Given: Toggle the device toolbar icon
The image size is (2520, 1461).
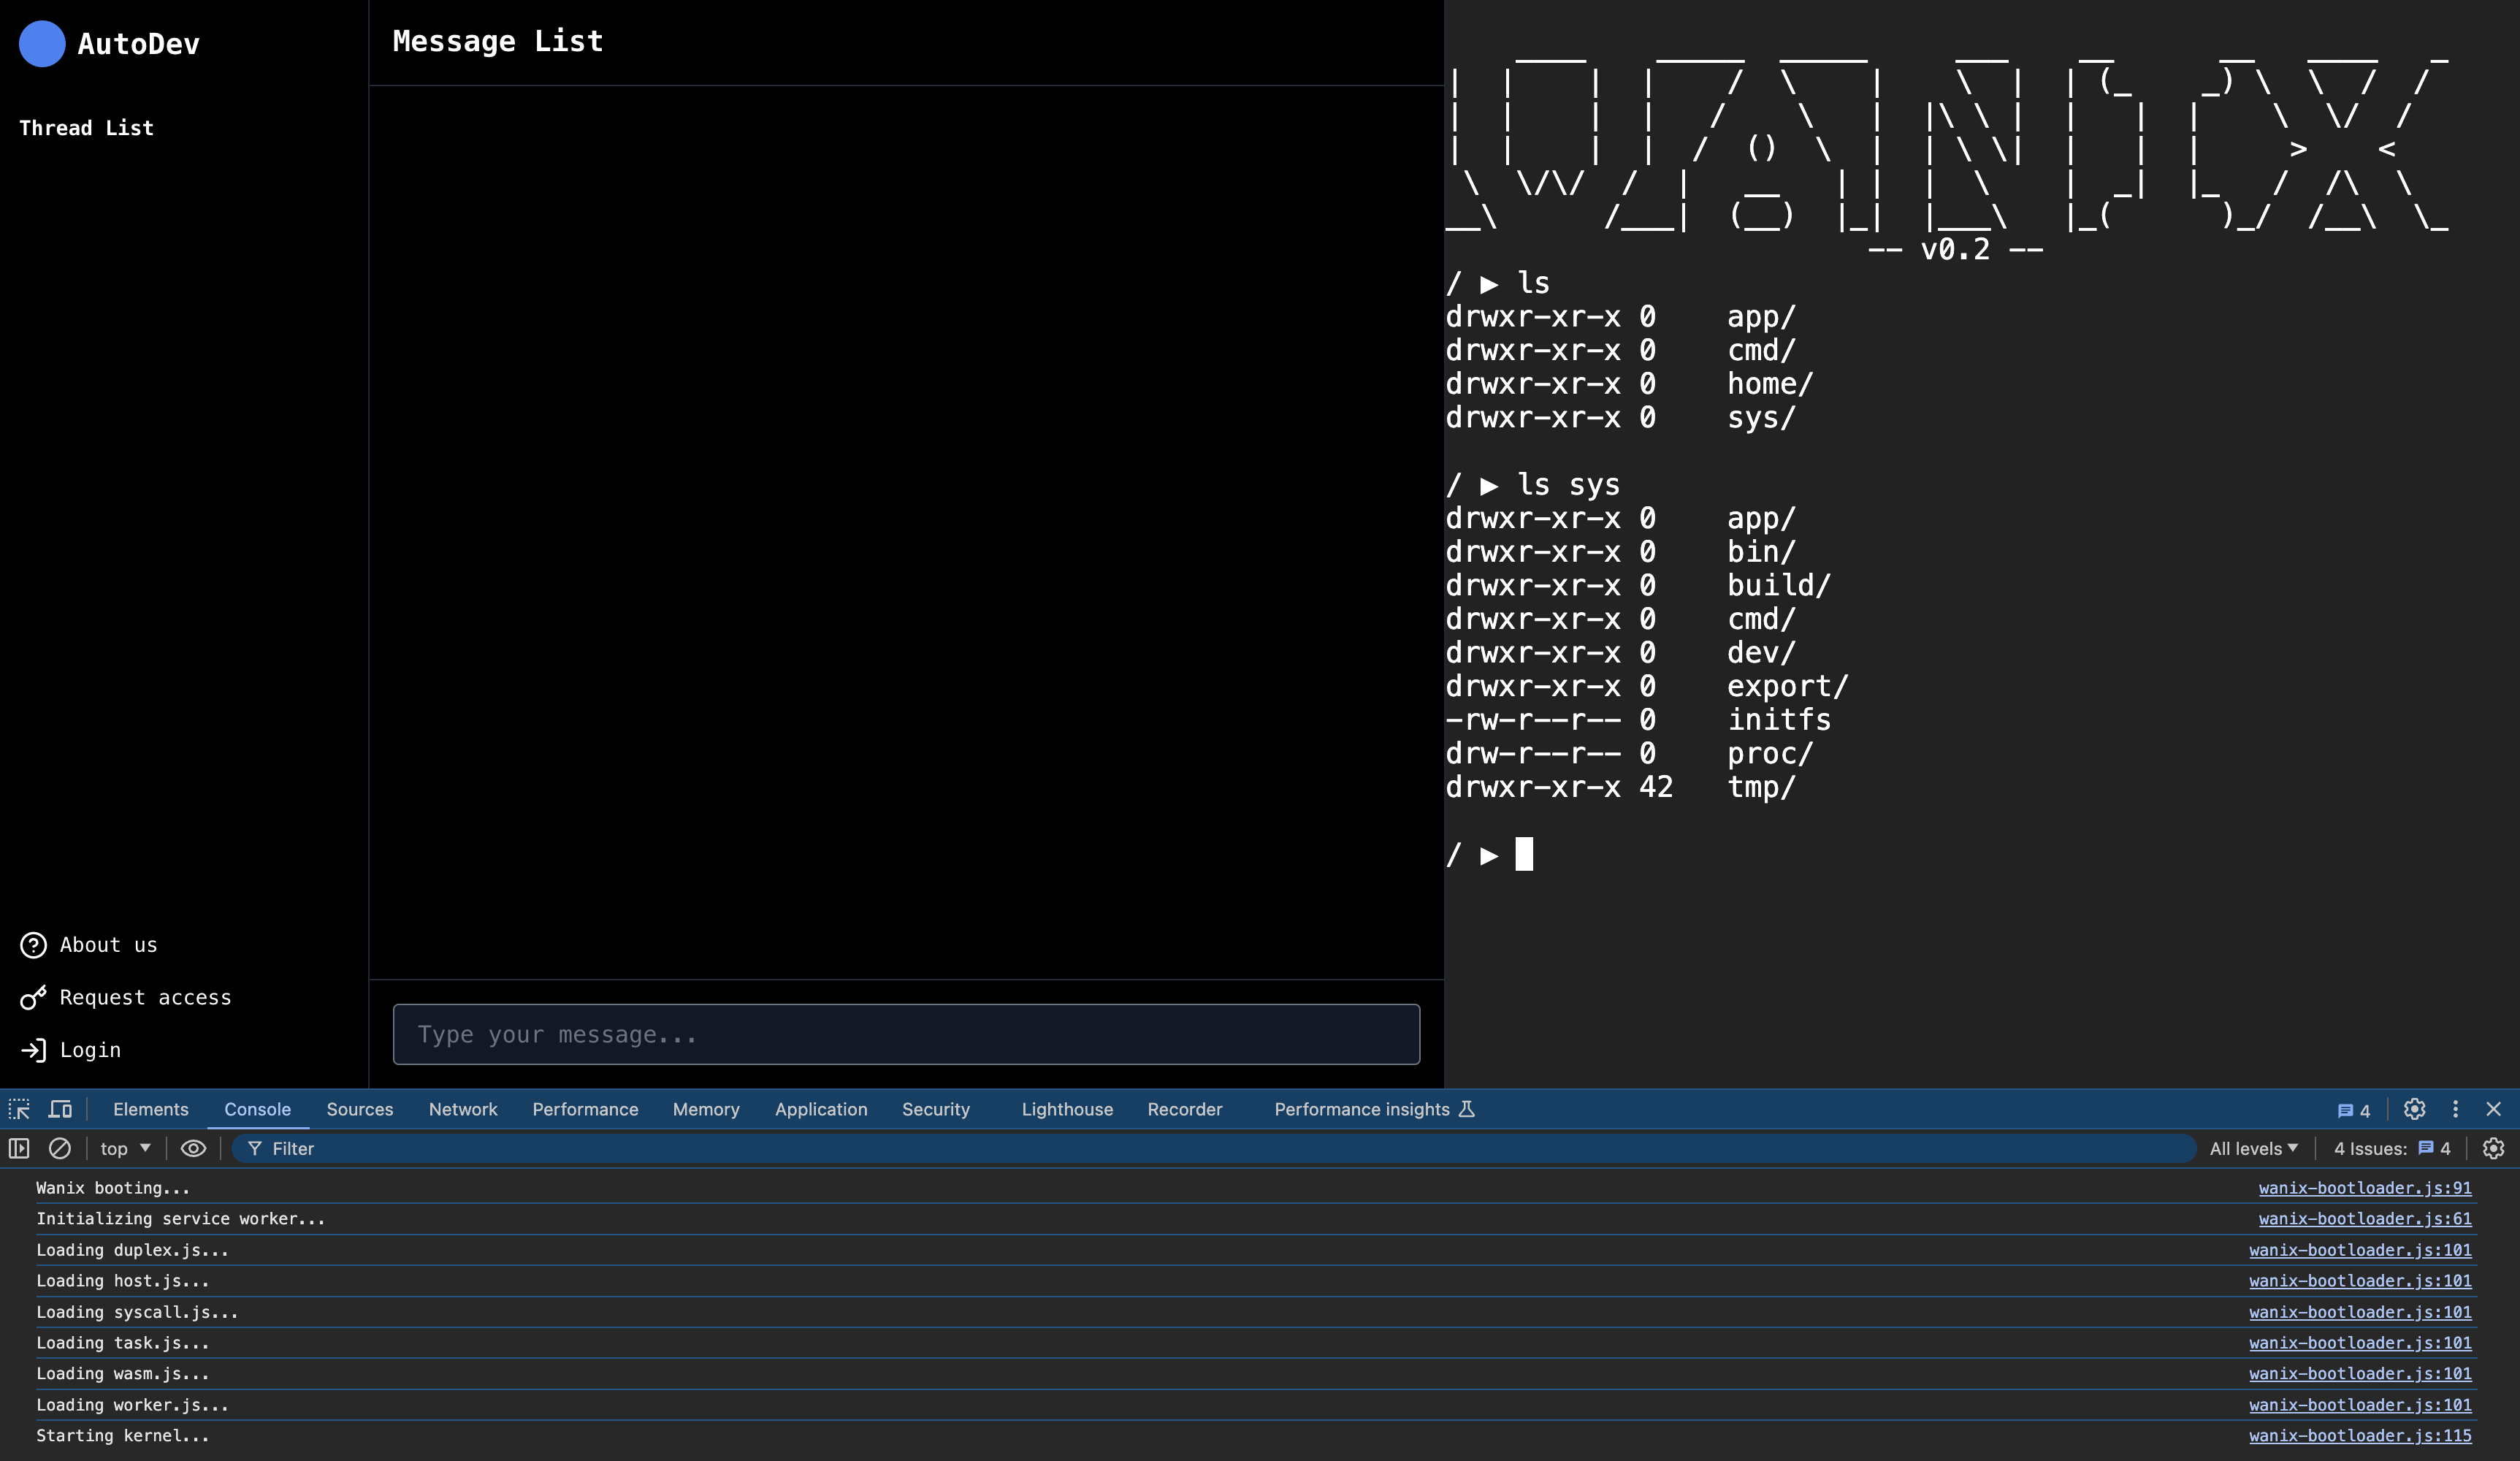Looking at the screenshot, I should click(x=60, y=1109).
